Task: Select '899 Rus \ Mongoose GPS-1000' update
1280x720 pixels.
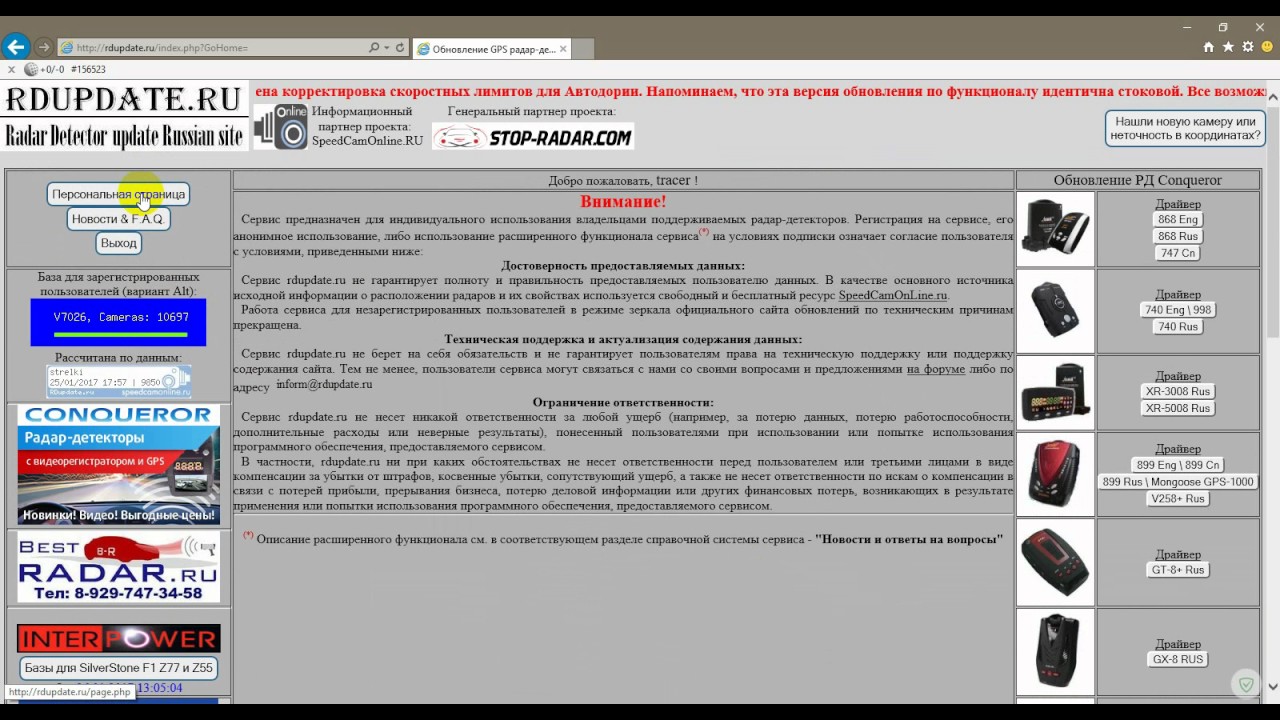Action: 1177,482
